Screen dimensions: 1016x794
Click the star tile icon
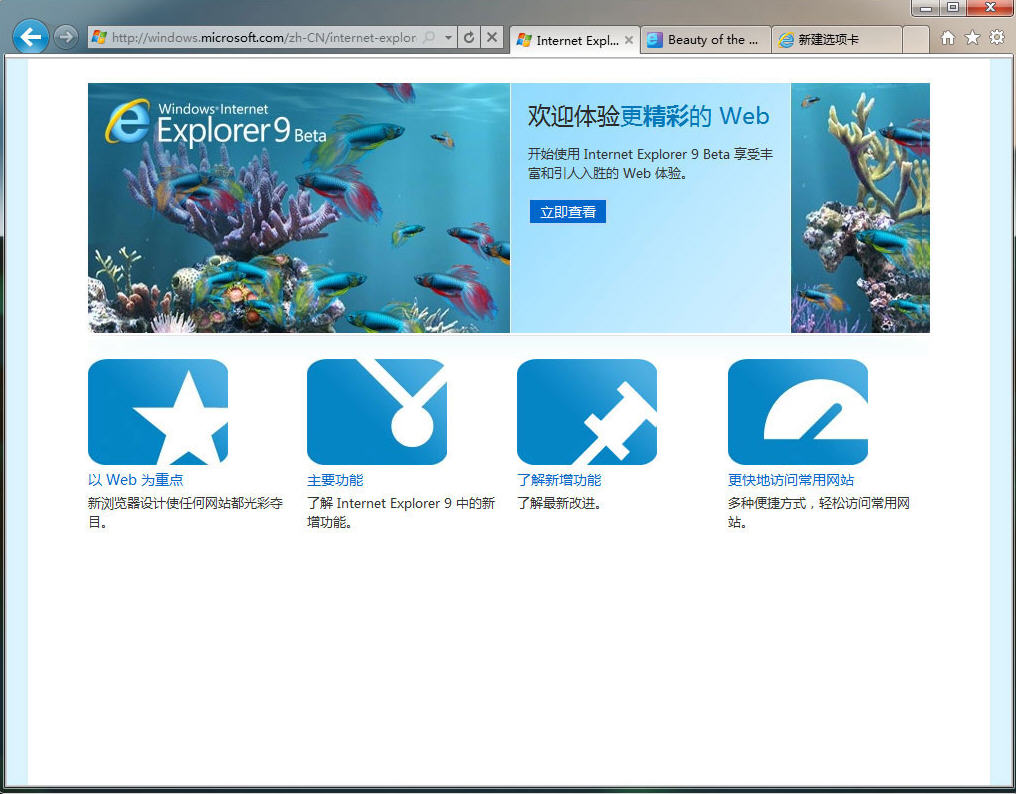(158, 412)
